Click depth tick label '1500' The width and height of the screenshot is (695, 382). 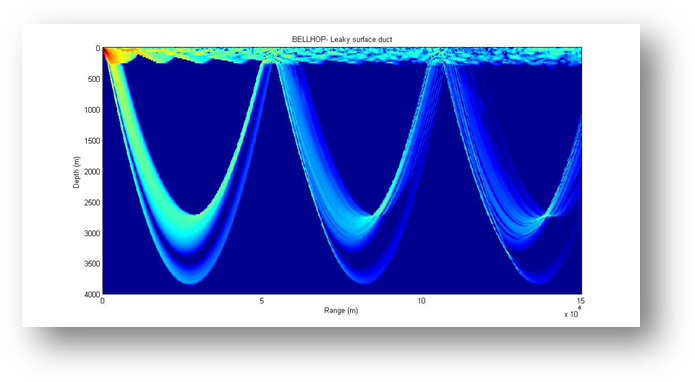(x=92, y=141)
